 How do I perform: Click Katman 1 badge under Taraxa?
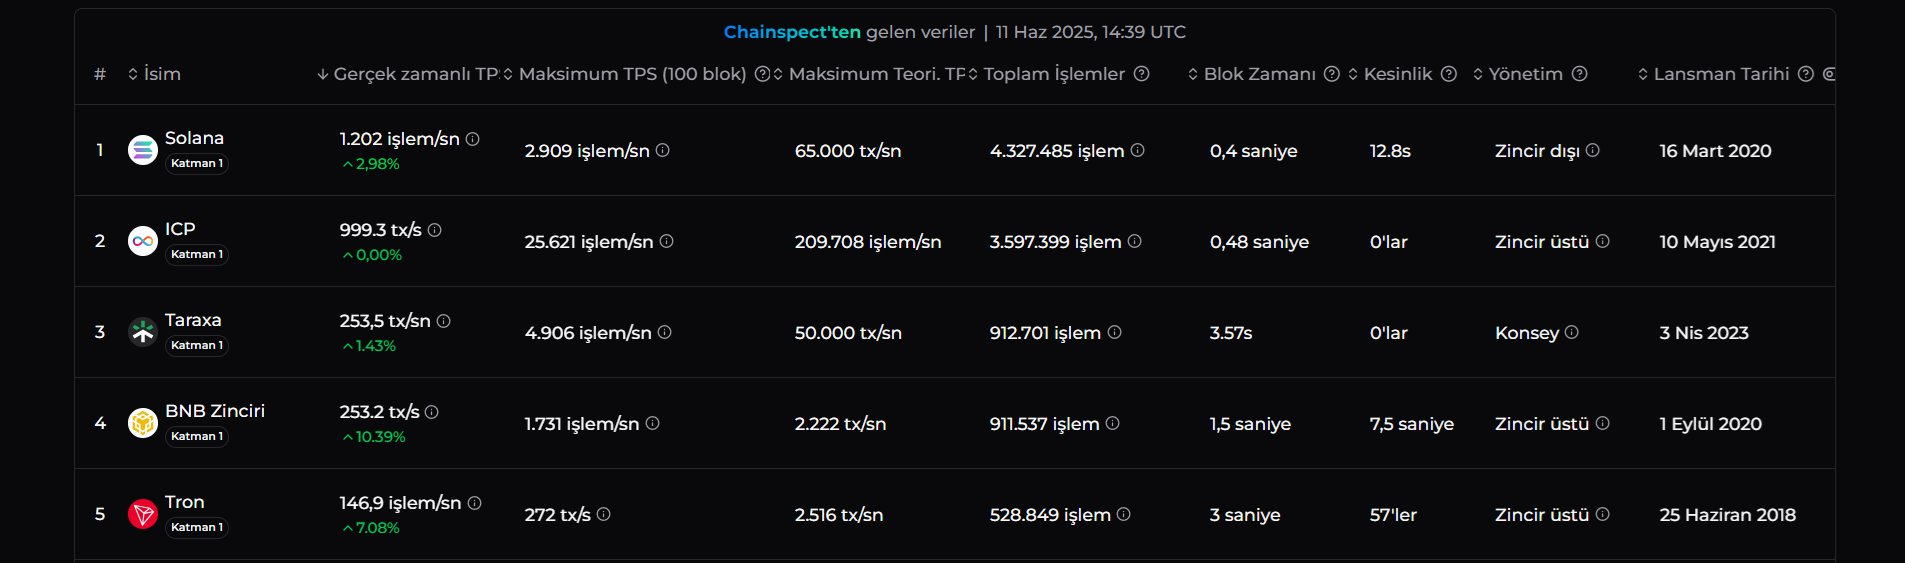pos(197,345)
